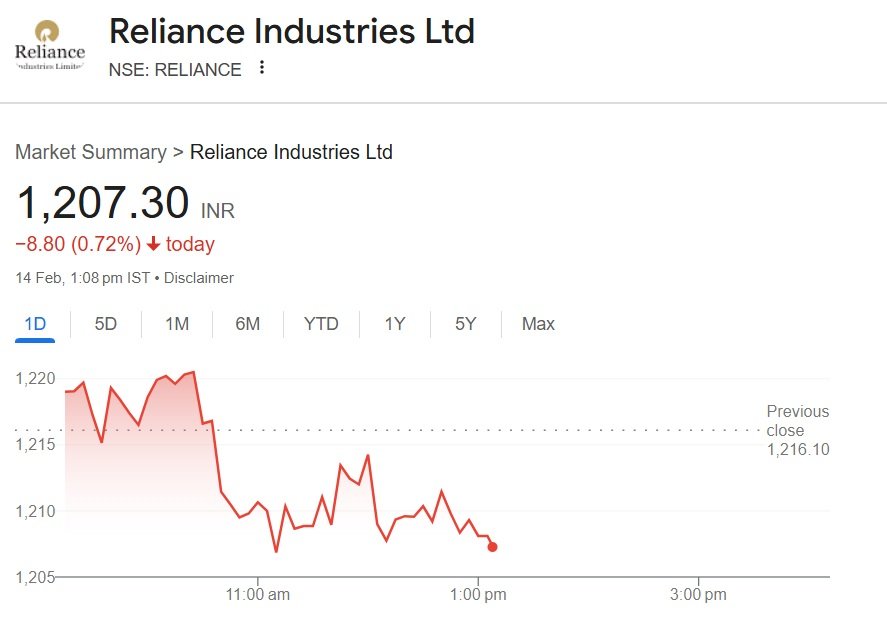Image resolution: width=887 pixels, height=625 pixels.
Task: Switch to the 5D tab
Action: click(105, 324)
